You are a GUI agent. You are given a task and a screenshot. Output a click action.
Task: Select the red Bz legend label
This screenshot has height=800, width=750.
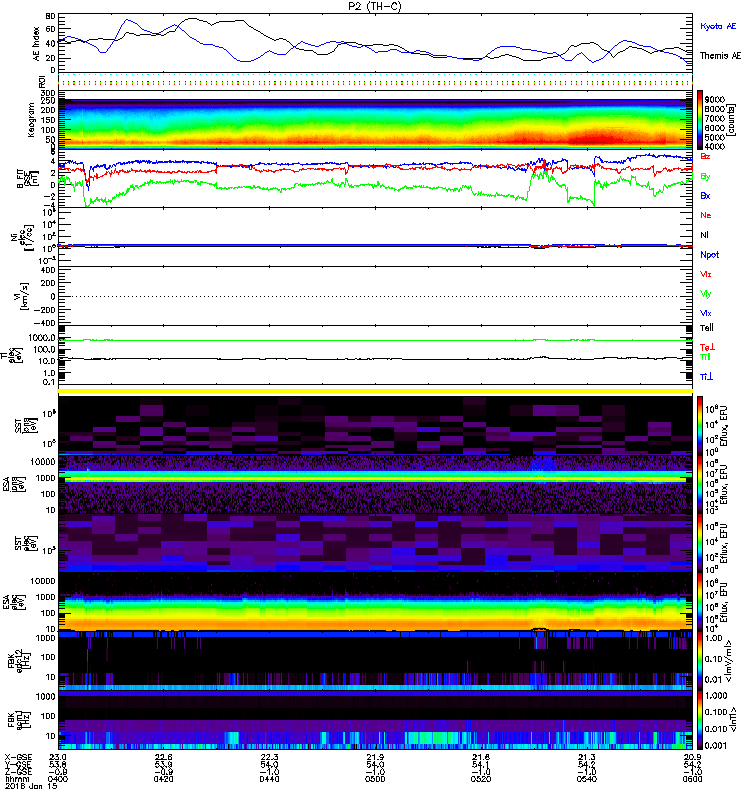pos(705,156)
